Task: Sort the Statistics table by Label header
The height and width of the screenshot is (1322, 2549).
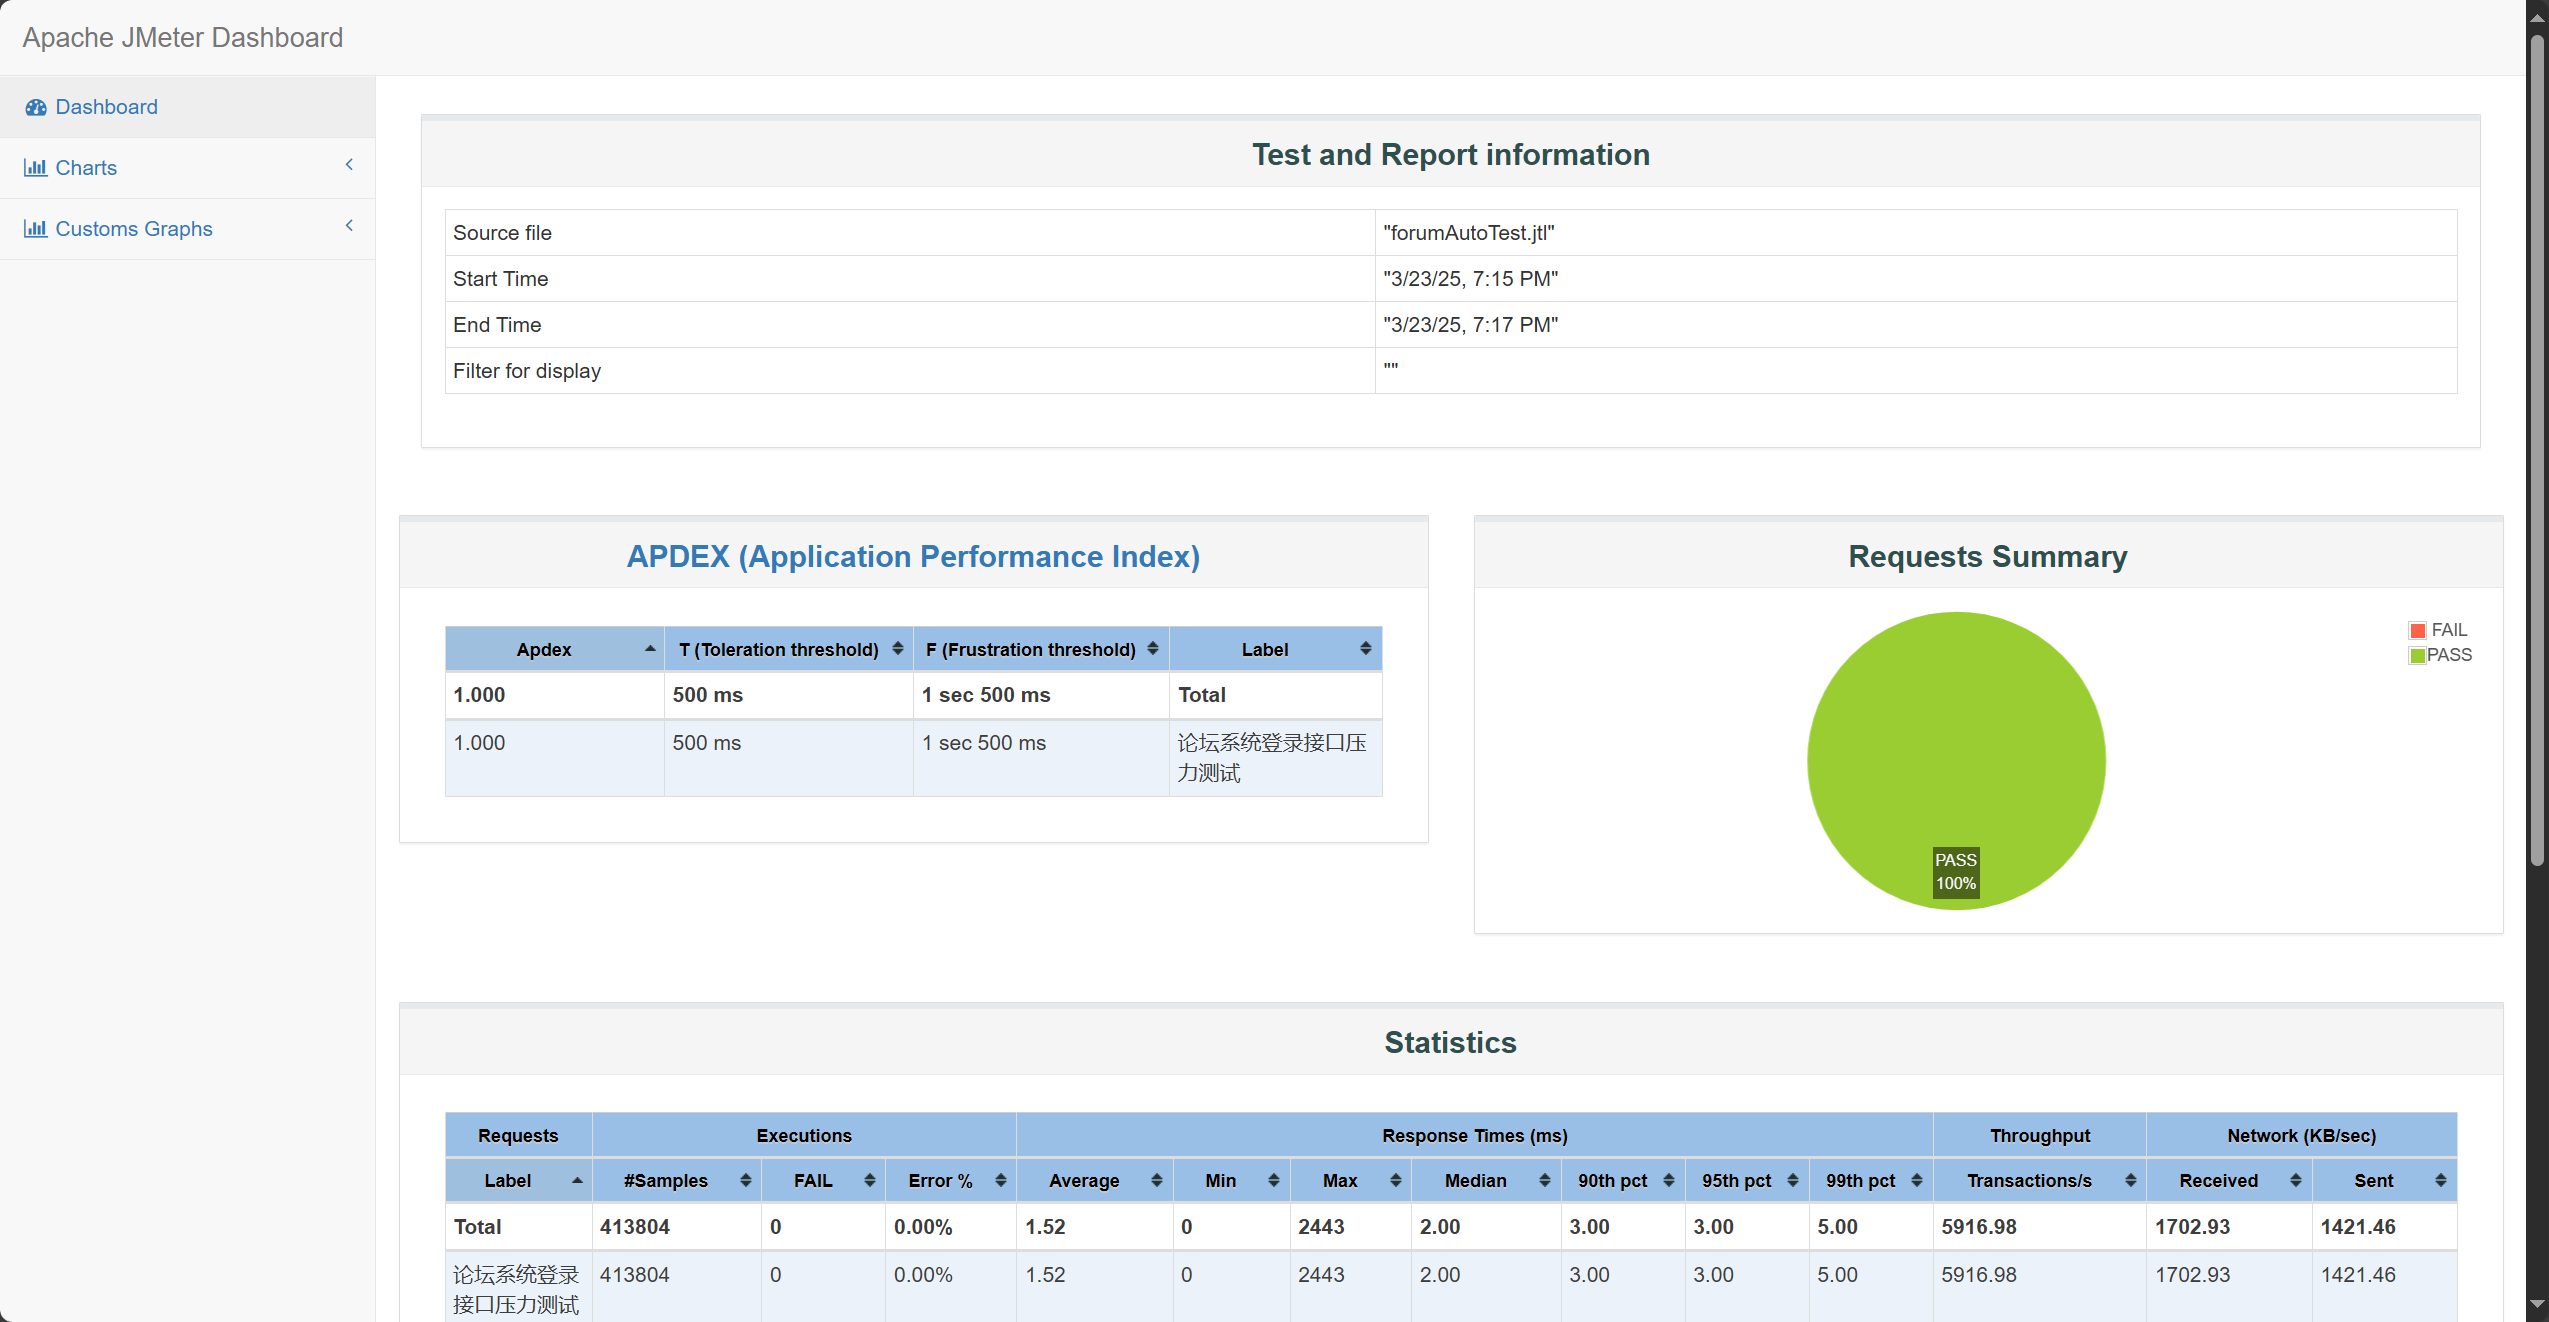Action: pyautogui.click(x=508, y=1181)
